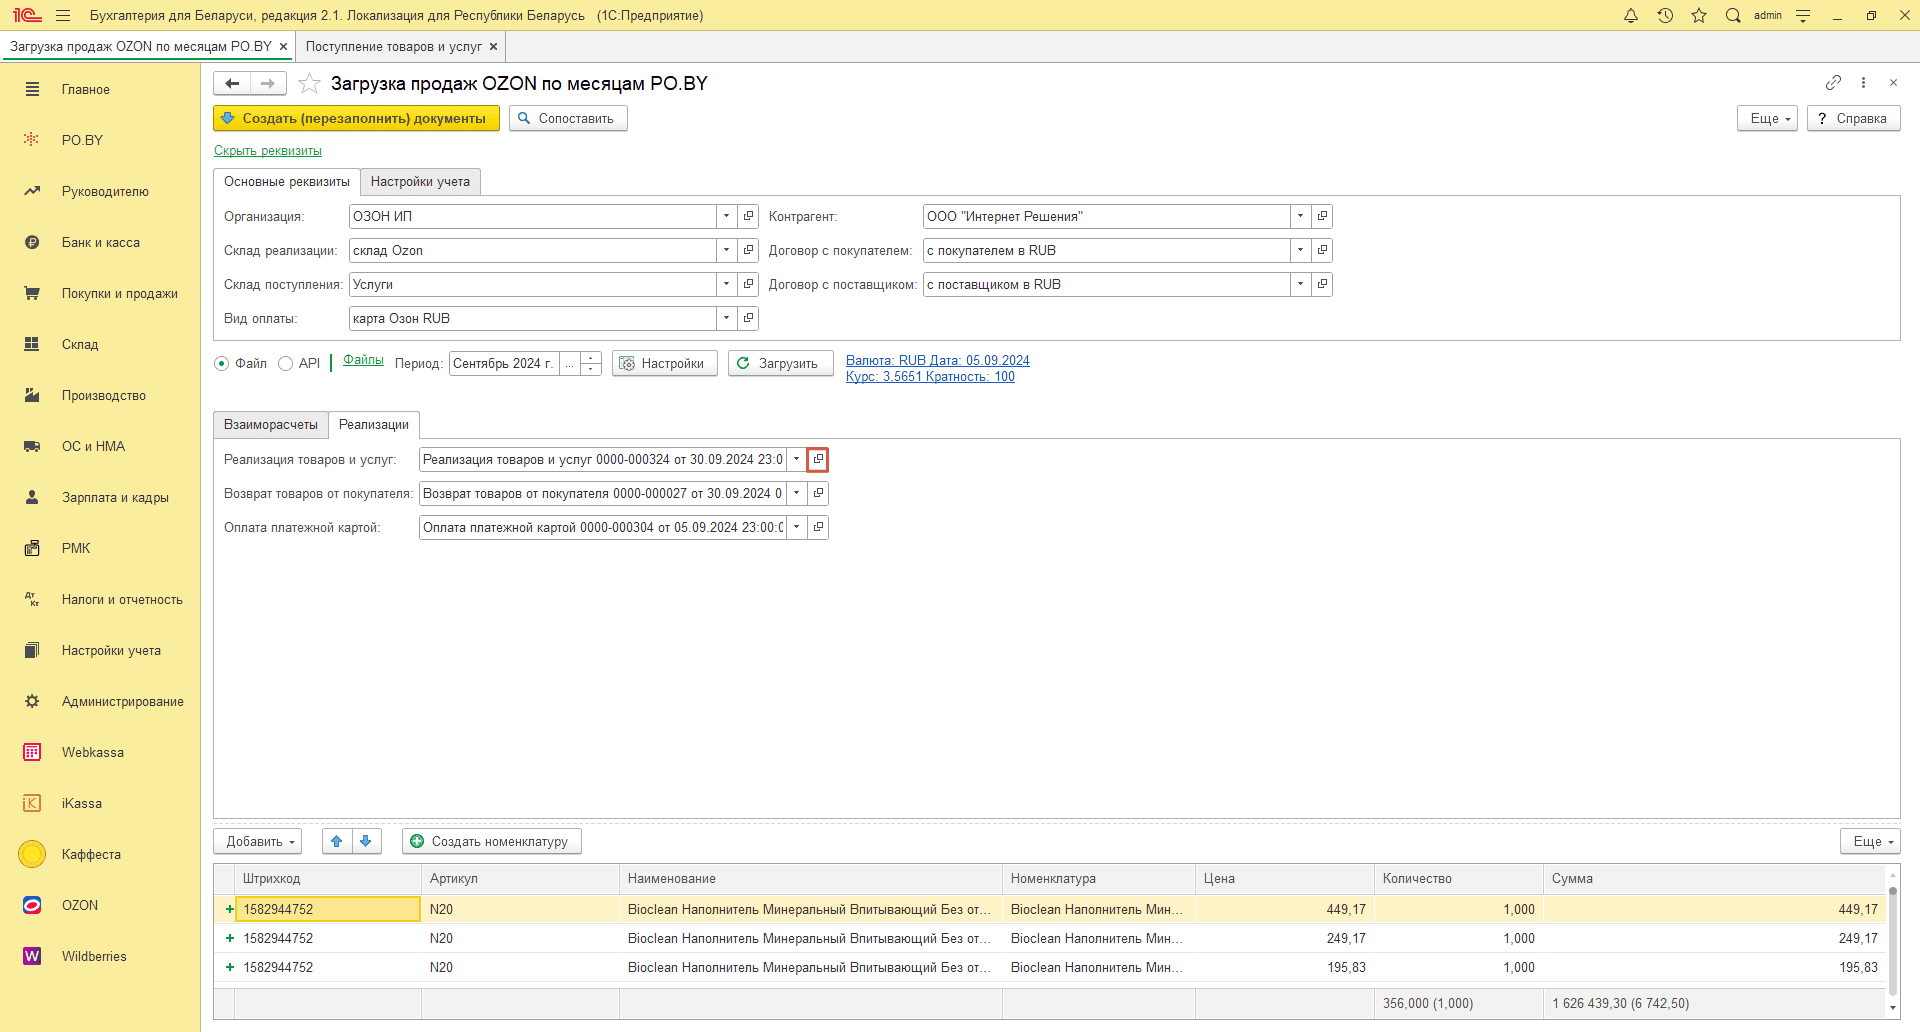Open the Справка help button
This screenshot has height=1032, width=1920.
click(1853, 118)
